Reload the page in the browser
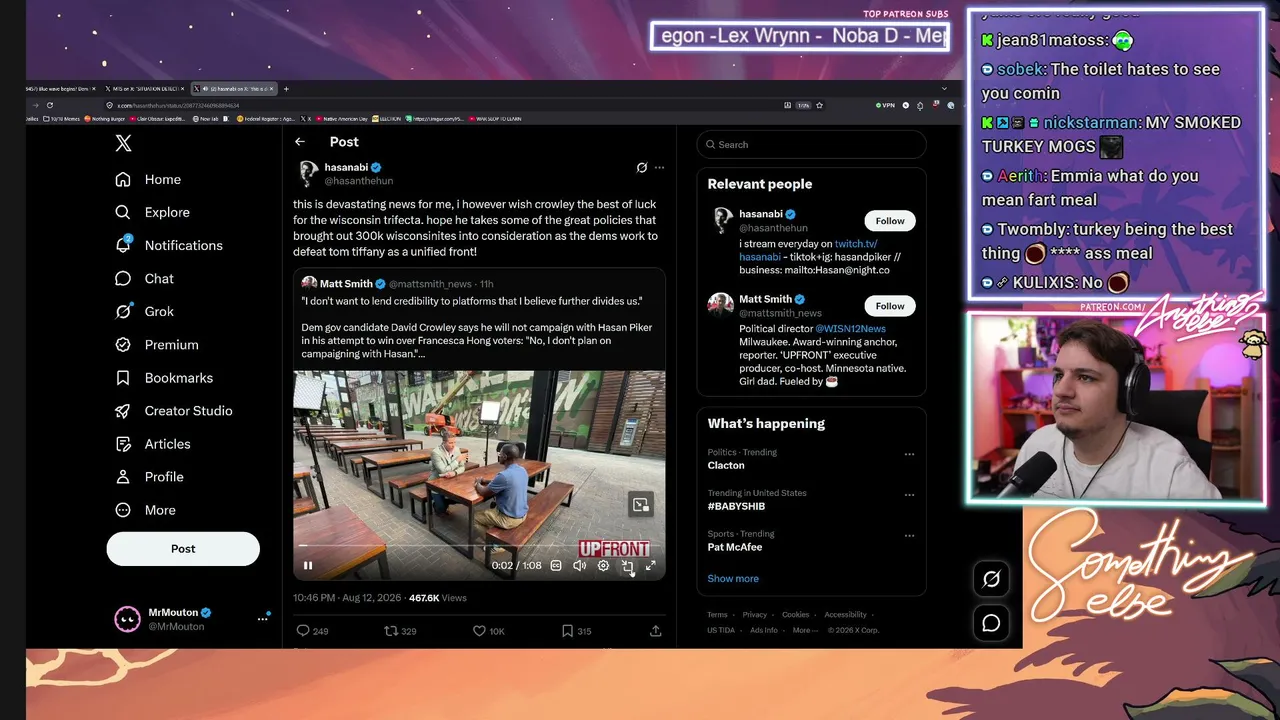 [x=50, y=105]
